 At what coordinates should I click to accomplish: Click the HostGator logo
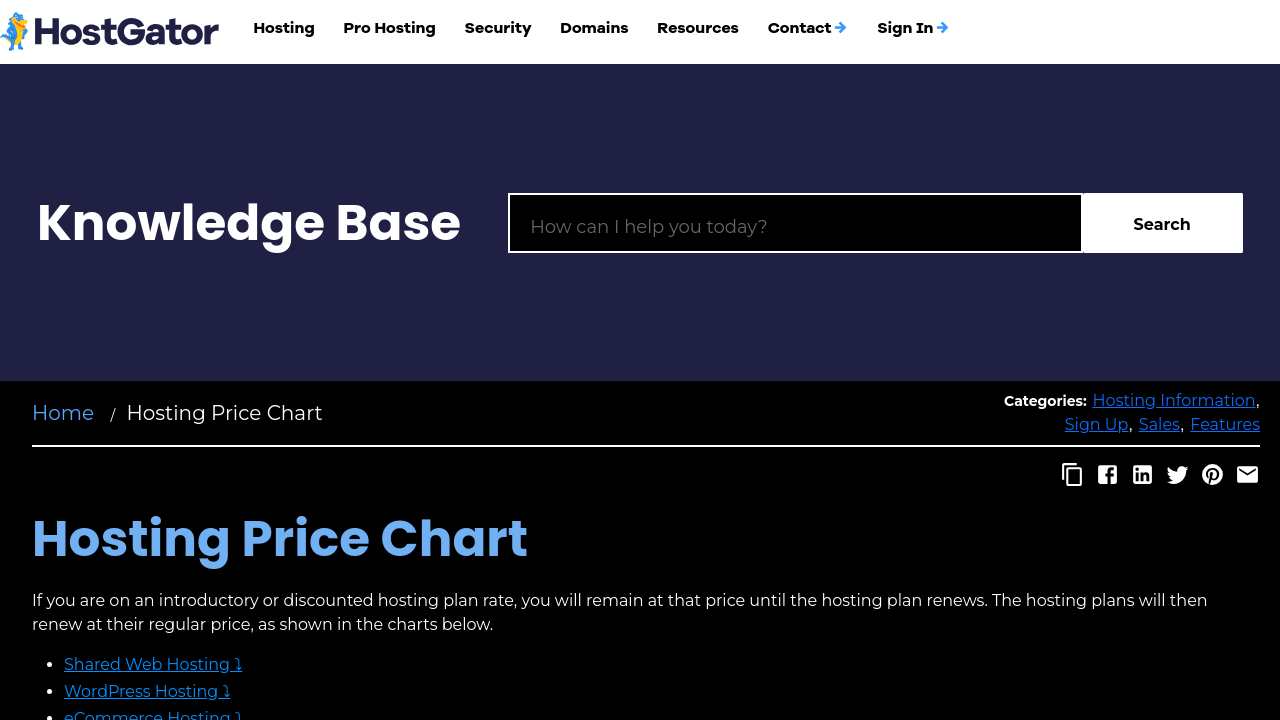(x=110, y=31)
